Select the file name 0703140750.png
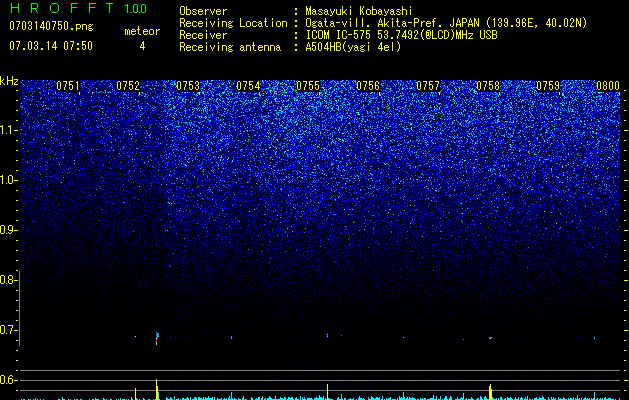This screenshot has height=400, width=629. point(51,27)
